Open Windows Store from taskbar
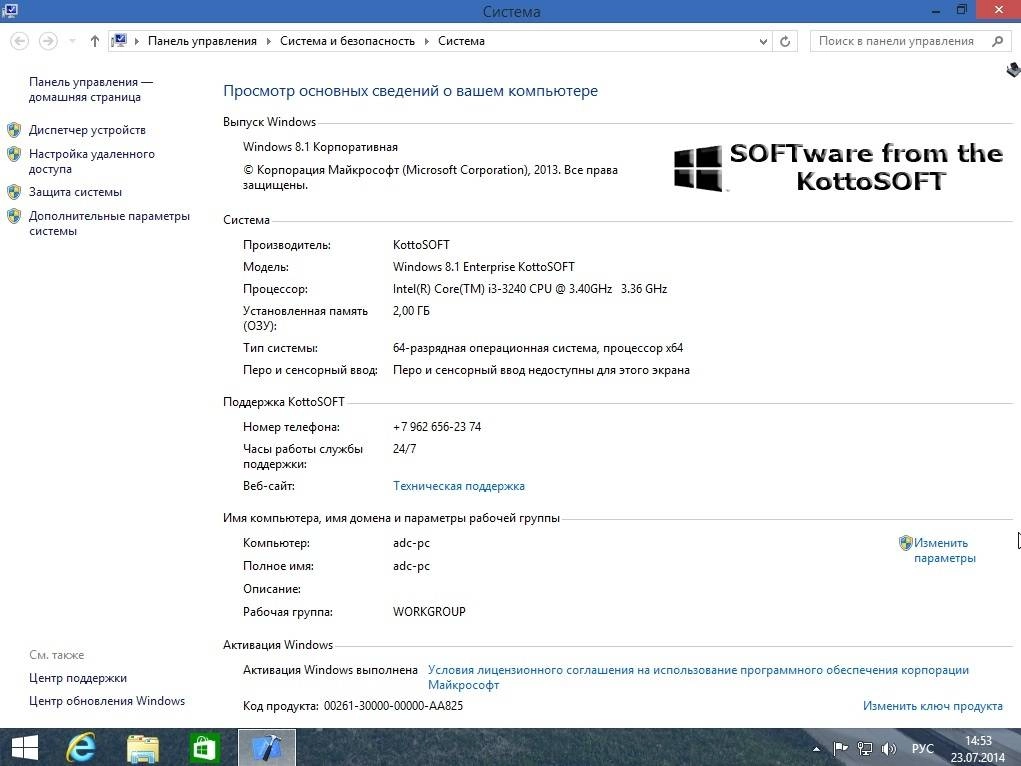 pos(204,748)
